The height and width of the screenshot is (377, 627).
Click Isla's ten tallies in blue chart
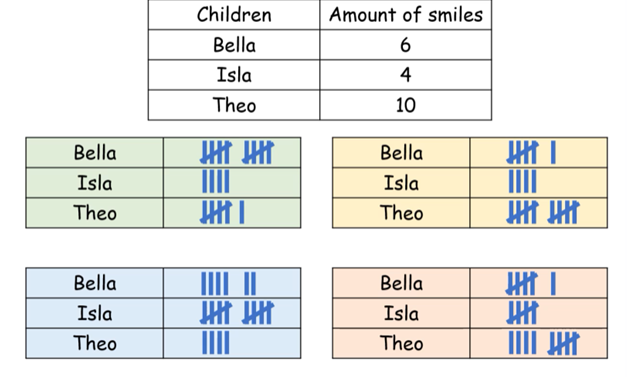[237, 313]
